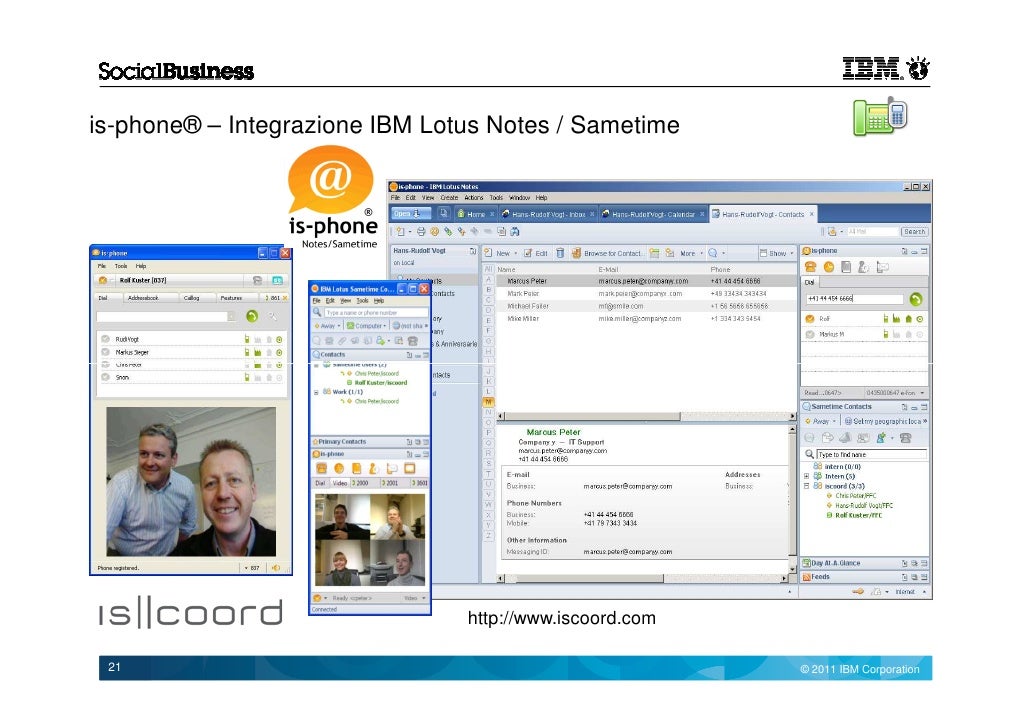1030x728 pixels.
Task: Collapse the Work (1/1) group in Sametime Connect
Action: [x=316, y=392]
